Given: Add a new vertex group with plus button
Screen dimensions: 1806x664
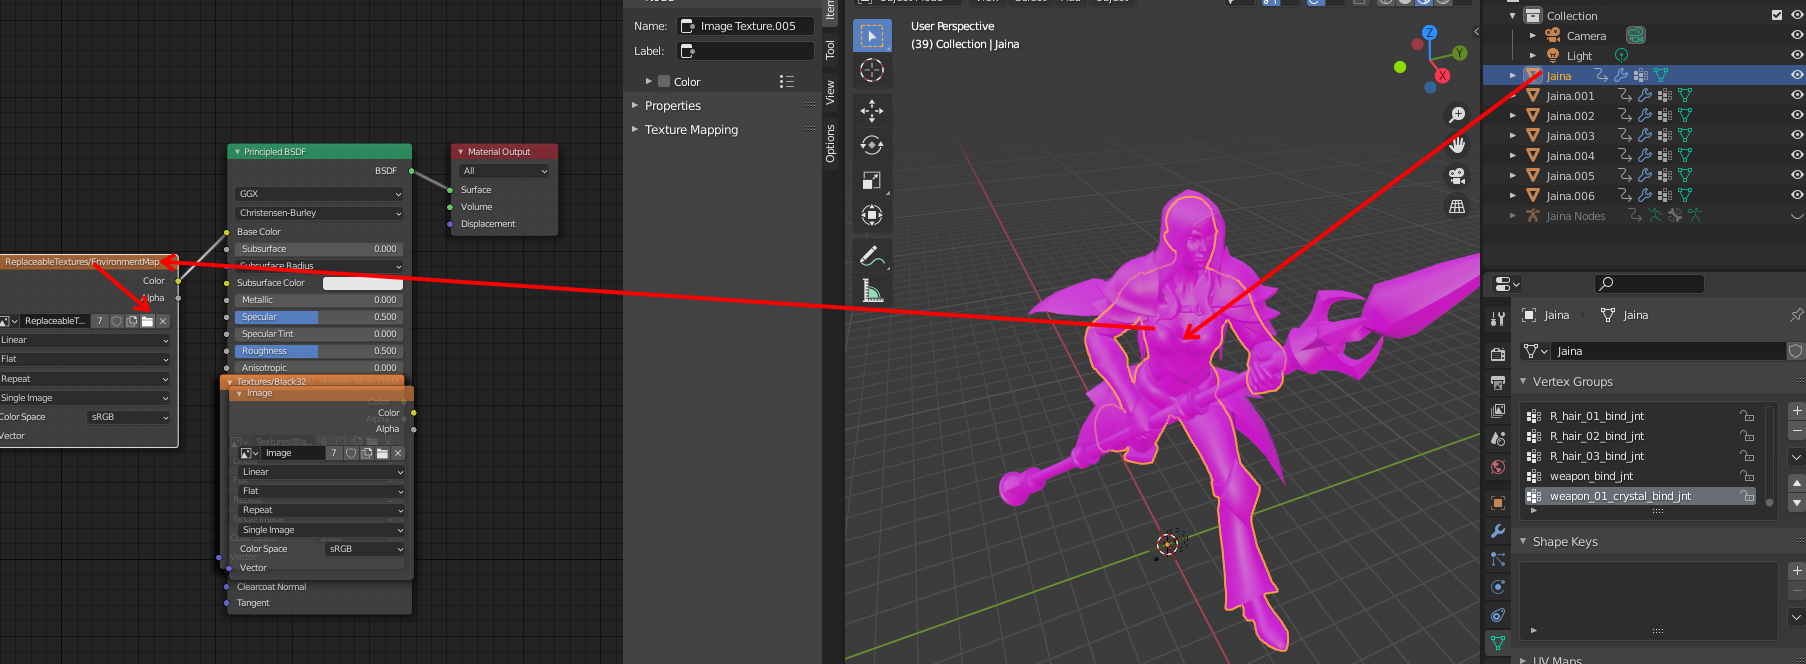Looking at the screenshot, I should pyautogui.click(x=1797, y=411).
